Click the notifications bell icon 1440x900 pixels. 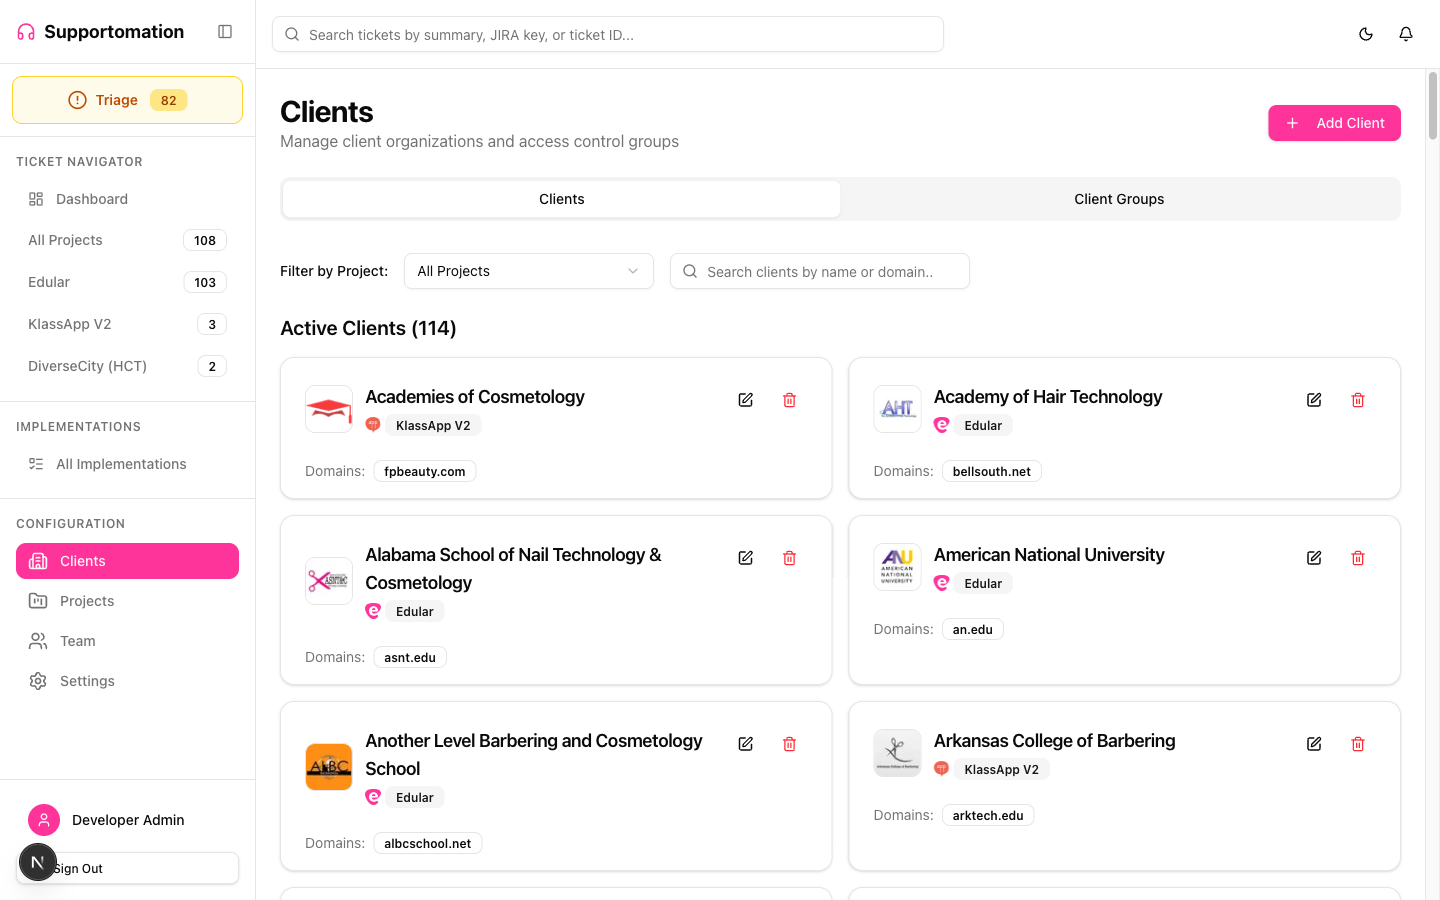pos(1406,33)
